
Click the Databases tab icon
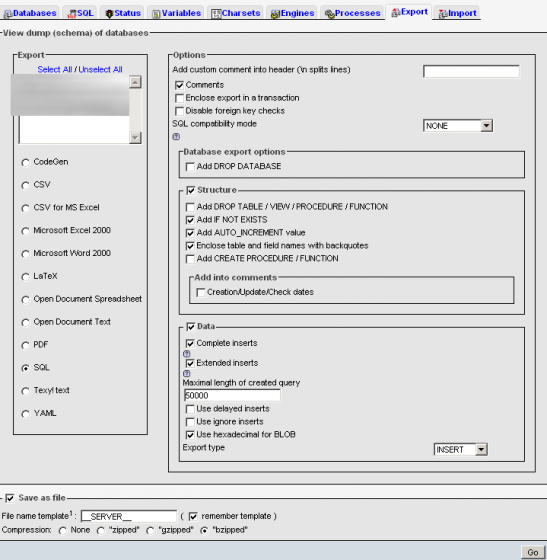click(x=8, y=14)
